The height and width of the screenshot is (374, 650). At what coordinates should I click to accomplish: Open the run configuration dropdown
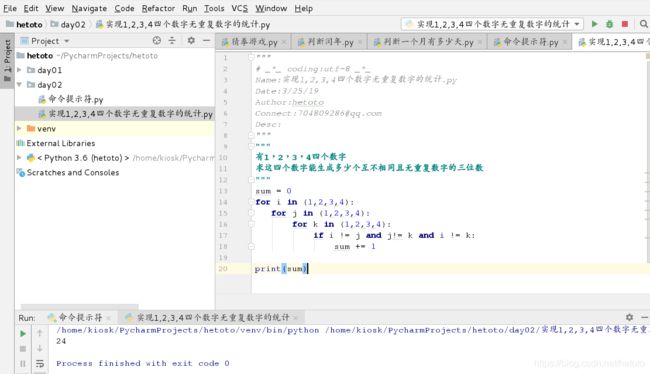[492, 24]
